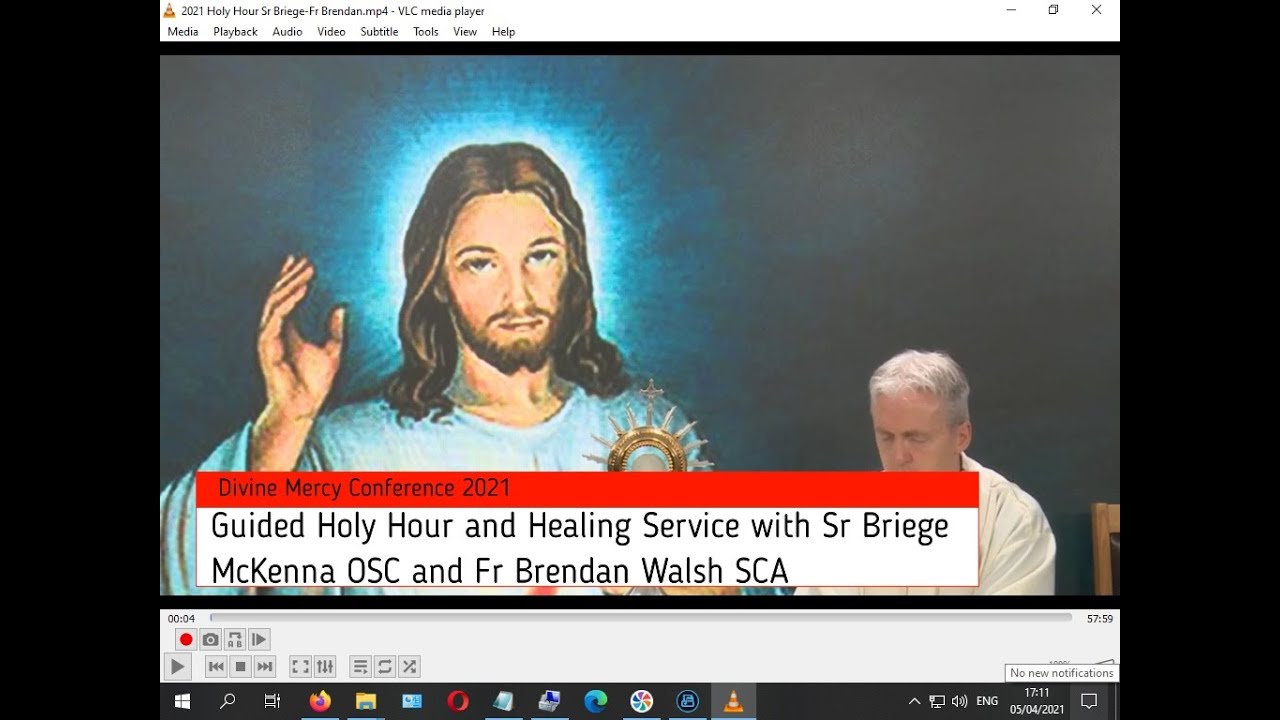Open network status tray icon
1280x720 pixels.
pyautogui.click(x=937, y=702)
